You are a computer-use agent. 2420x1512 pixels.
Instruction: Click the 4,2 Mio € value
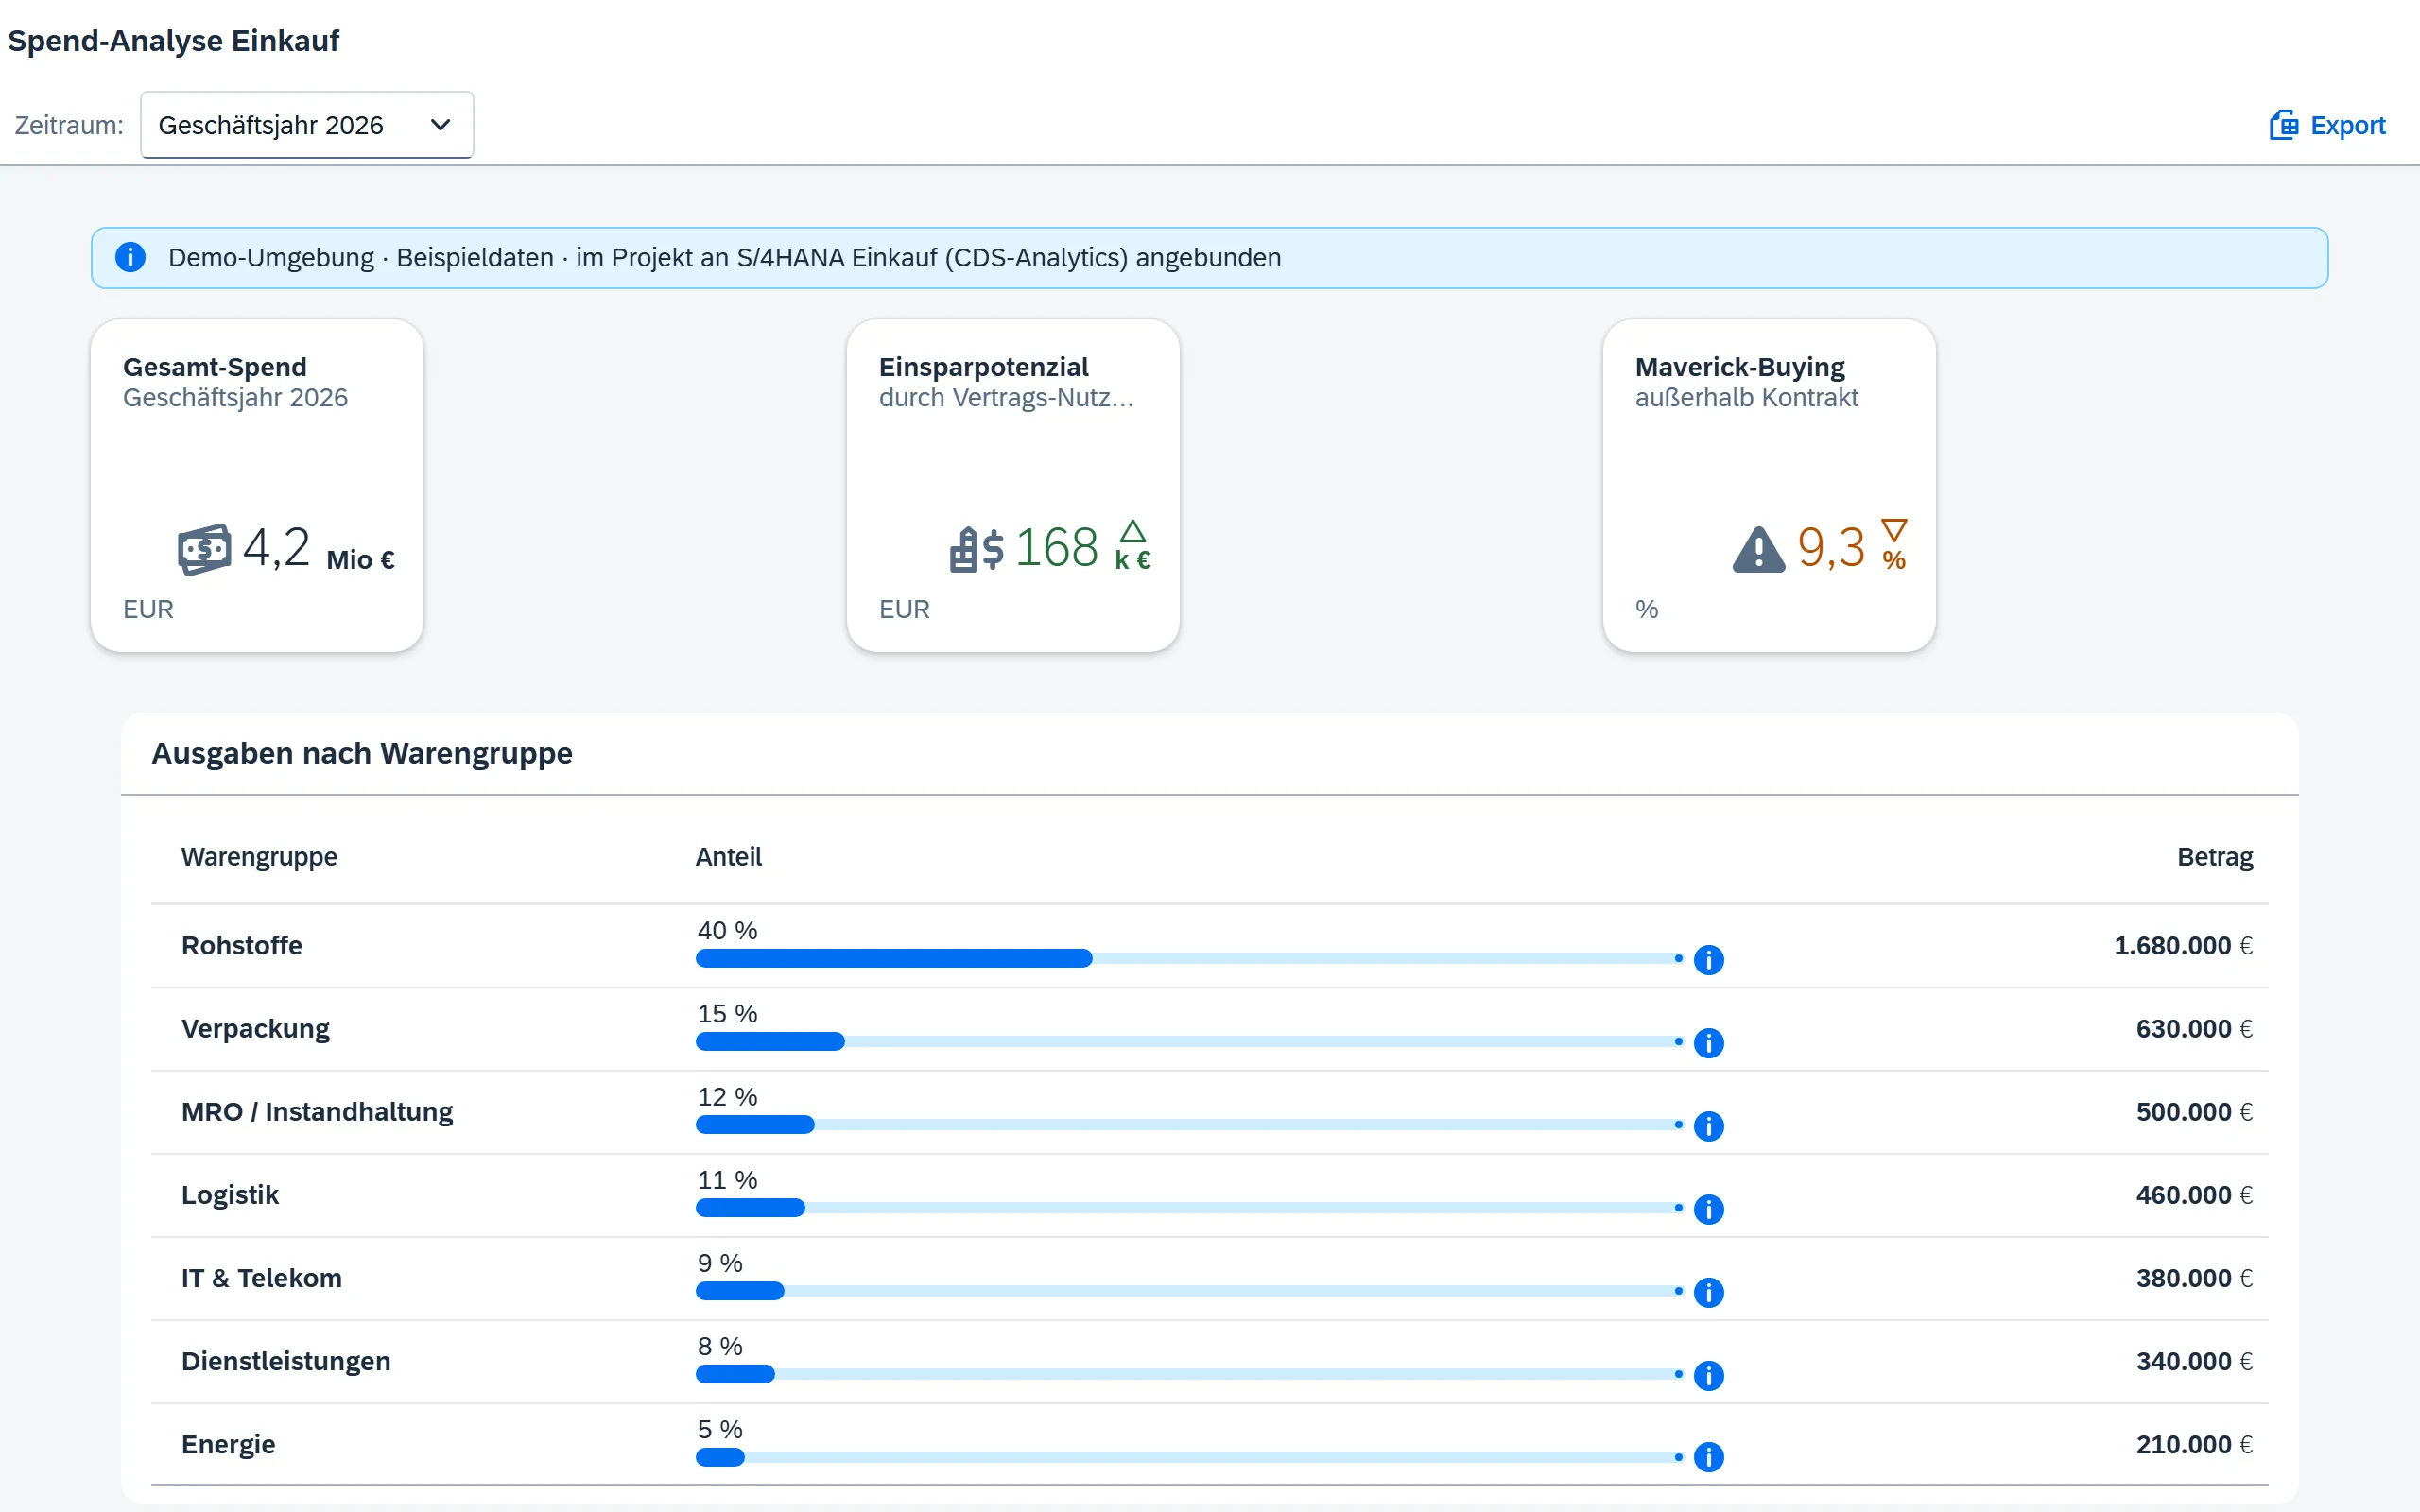click(319, 549)
